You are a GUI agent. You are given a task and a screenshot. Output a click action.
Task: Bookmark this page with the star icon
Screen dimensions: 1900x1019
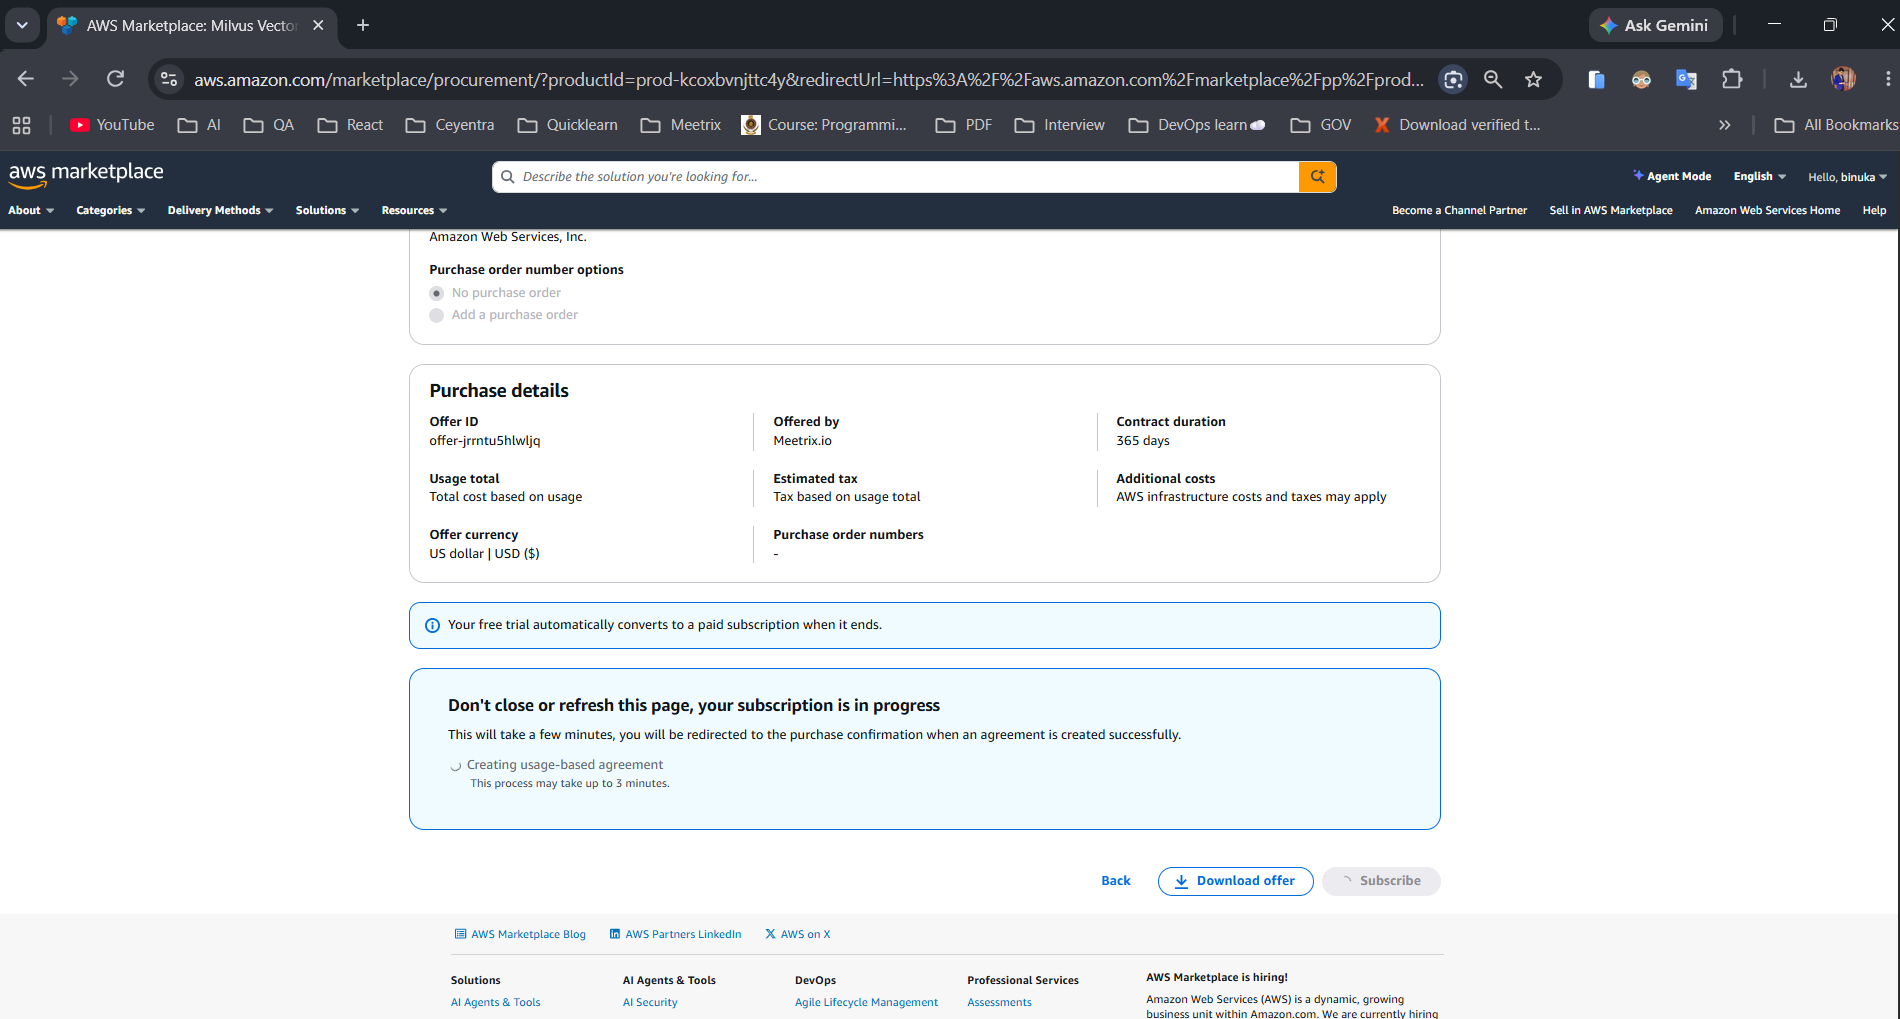pos(1533,79)
